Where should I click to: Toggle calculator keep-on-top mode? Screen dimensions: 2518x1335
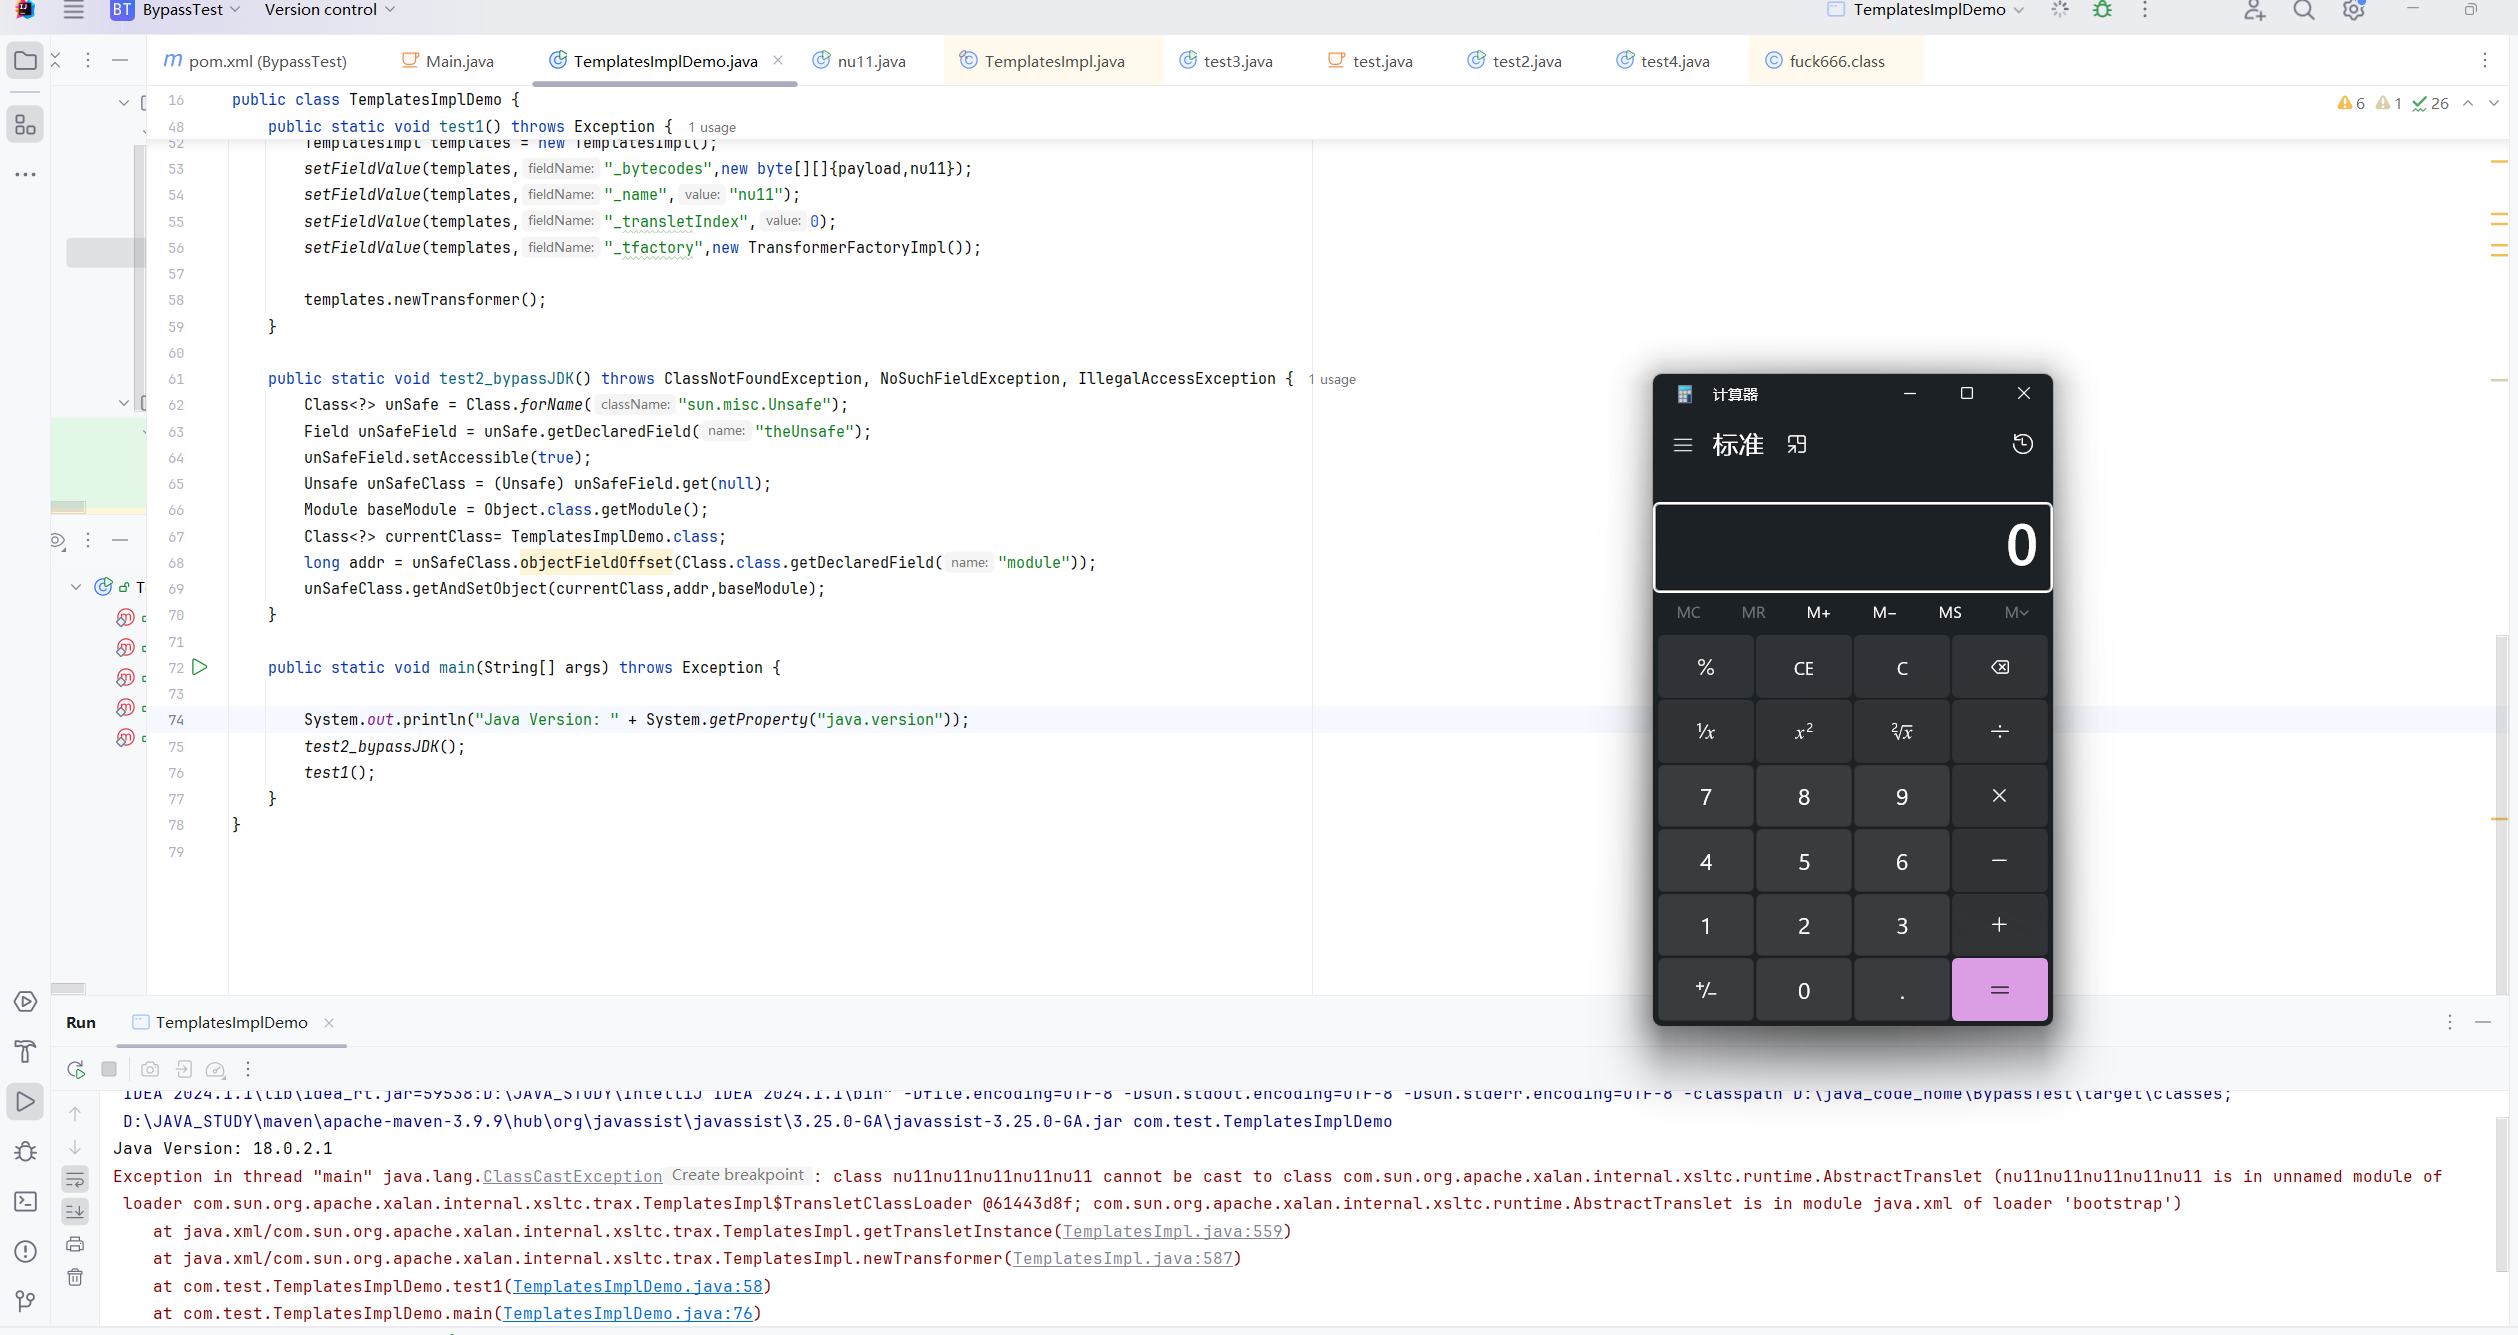point(1797,444)
